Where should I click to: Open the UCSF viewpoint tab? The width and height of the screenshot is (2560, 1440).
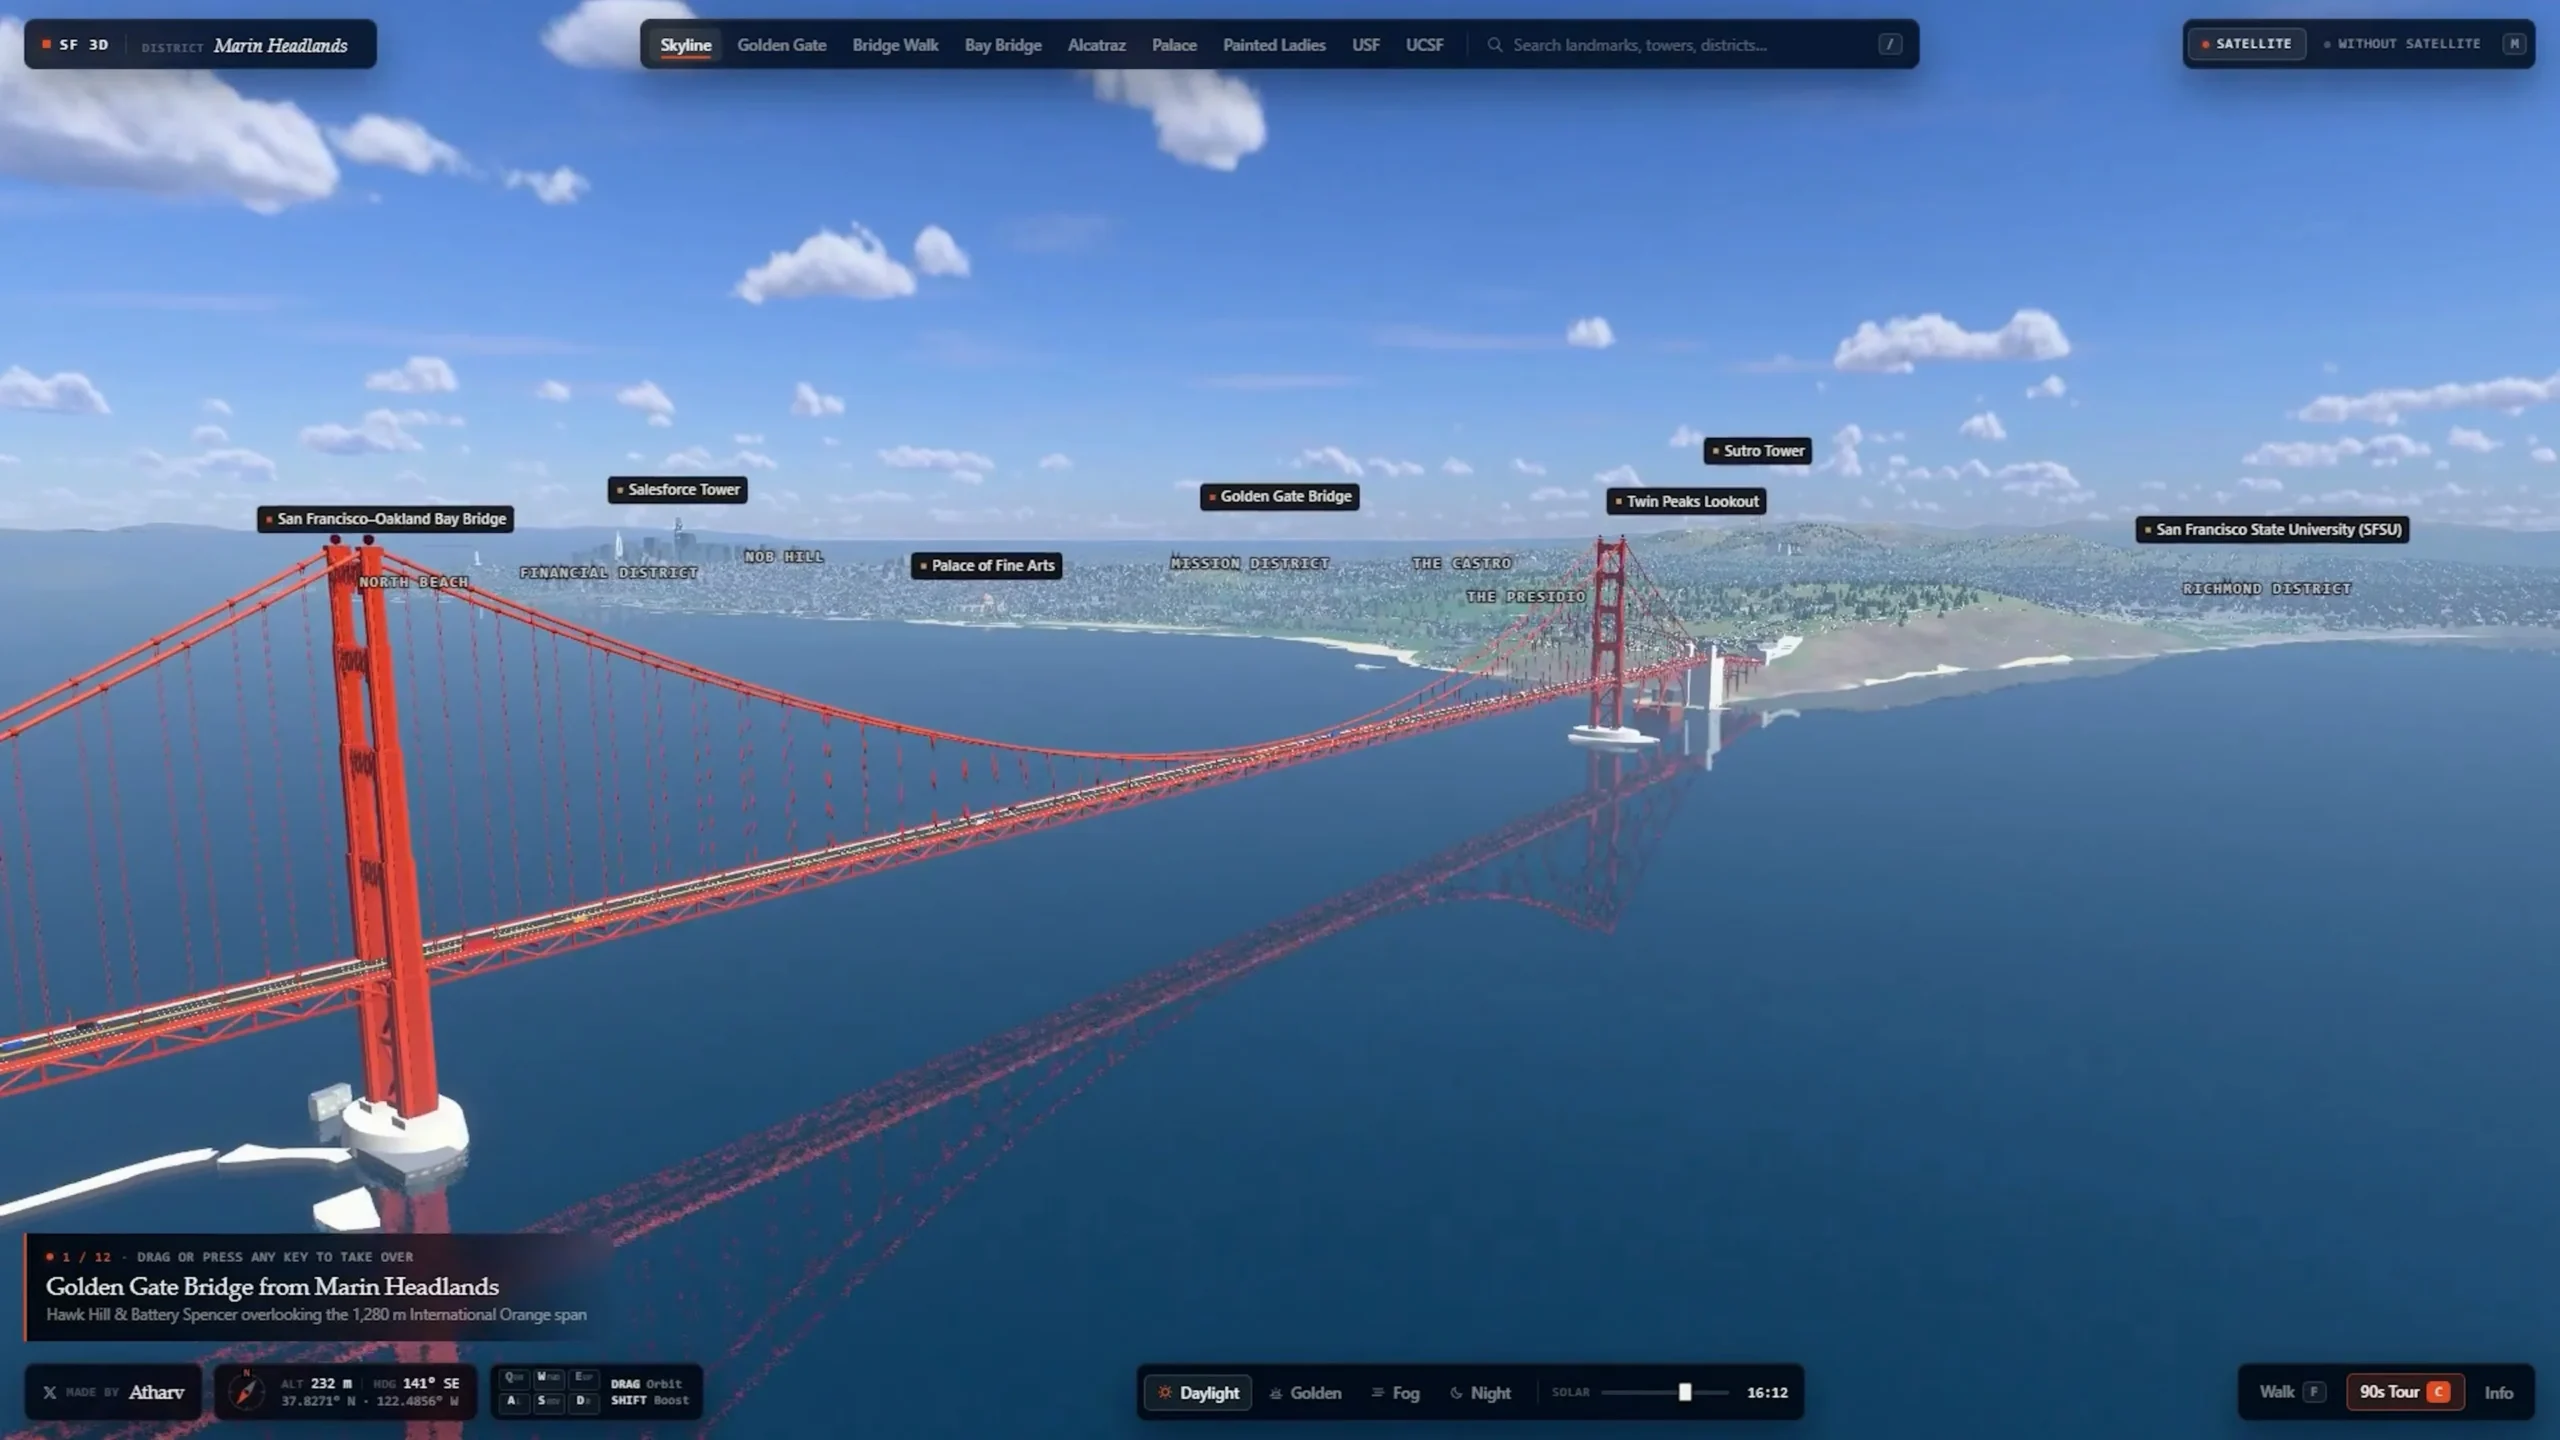1424,45
